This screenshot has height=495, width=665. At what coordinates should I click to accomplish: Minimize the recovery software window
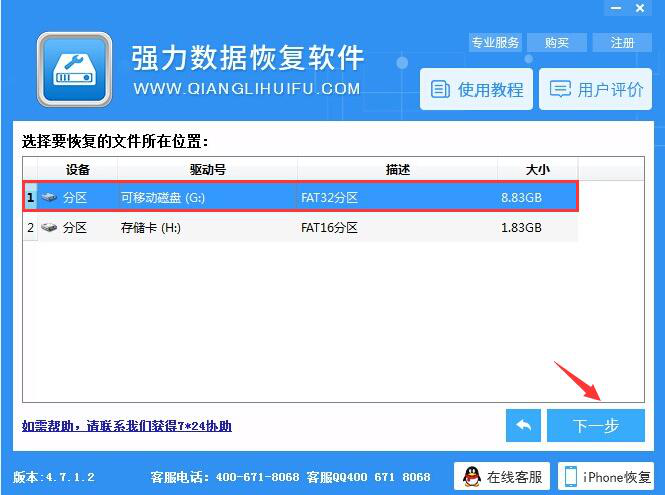[616, 8]
